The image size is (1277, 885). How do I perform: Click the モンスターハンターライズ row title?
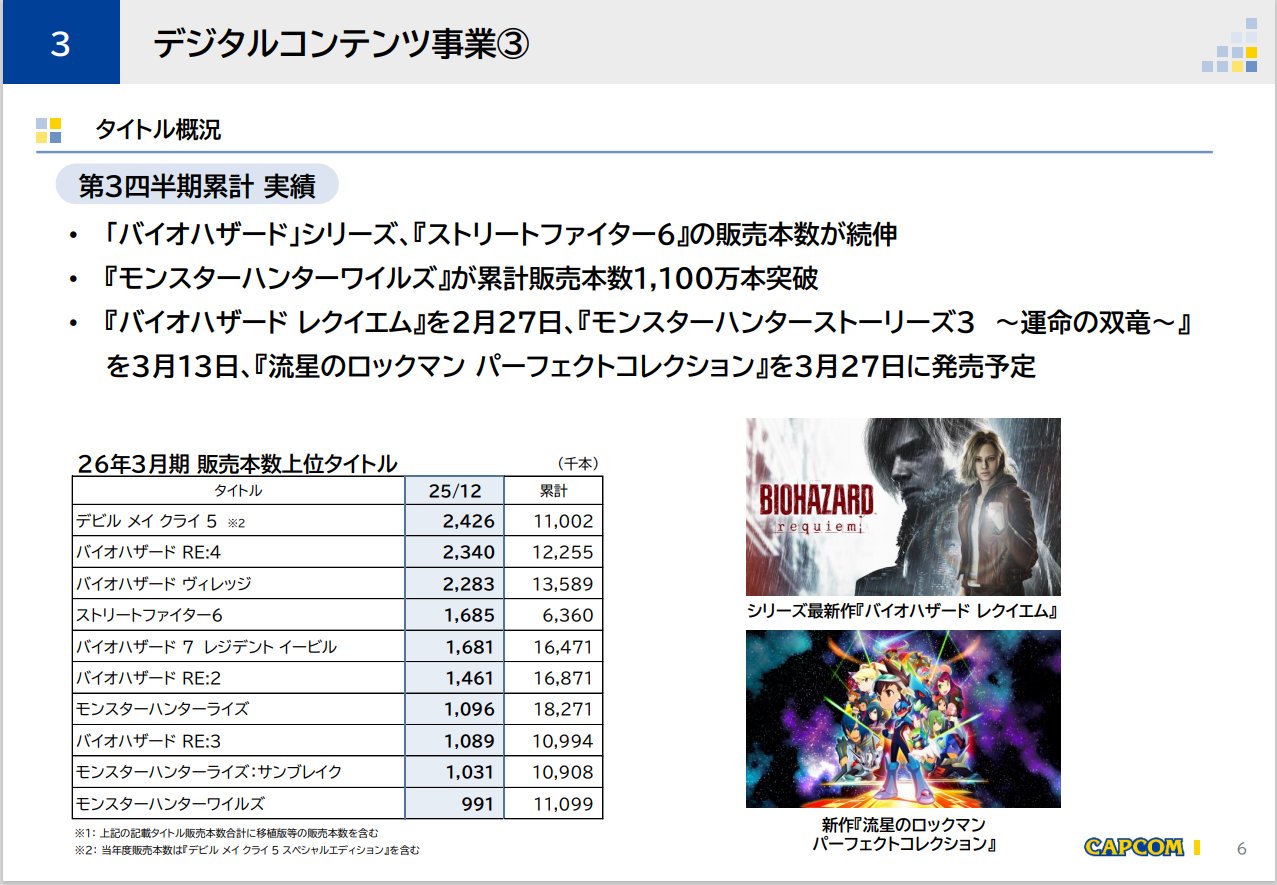pos(162,709)
